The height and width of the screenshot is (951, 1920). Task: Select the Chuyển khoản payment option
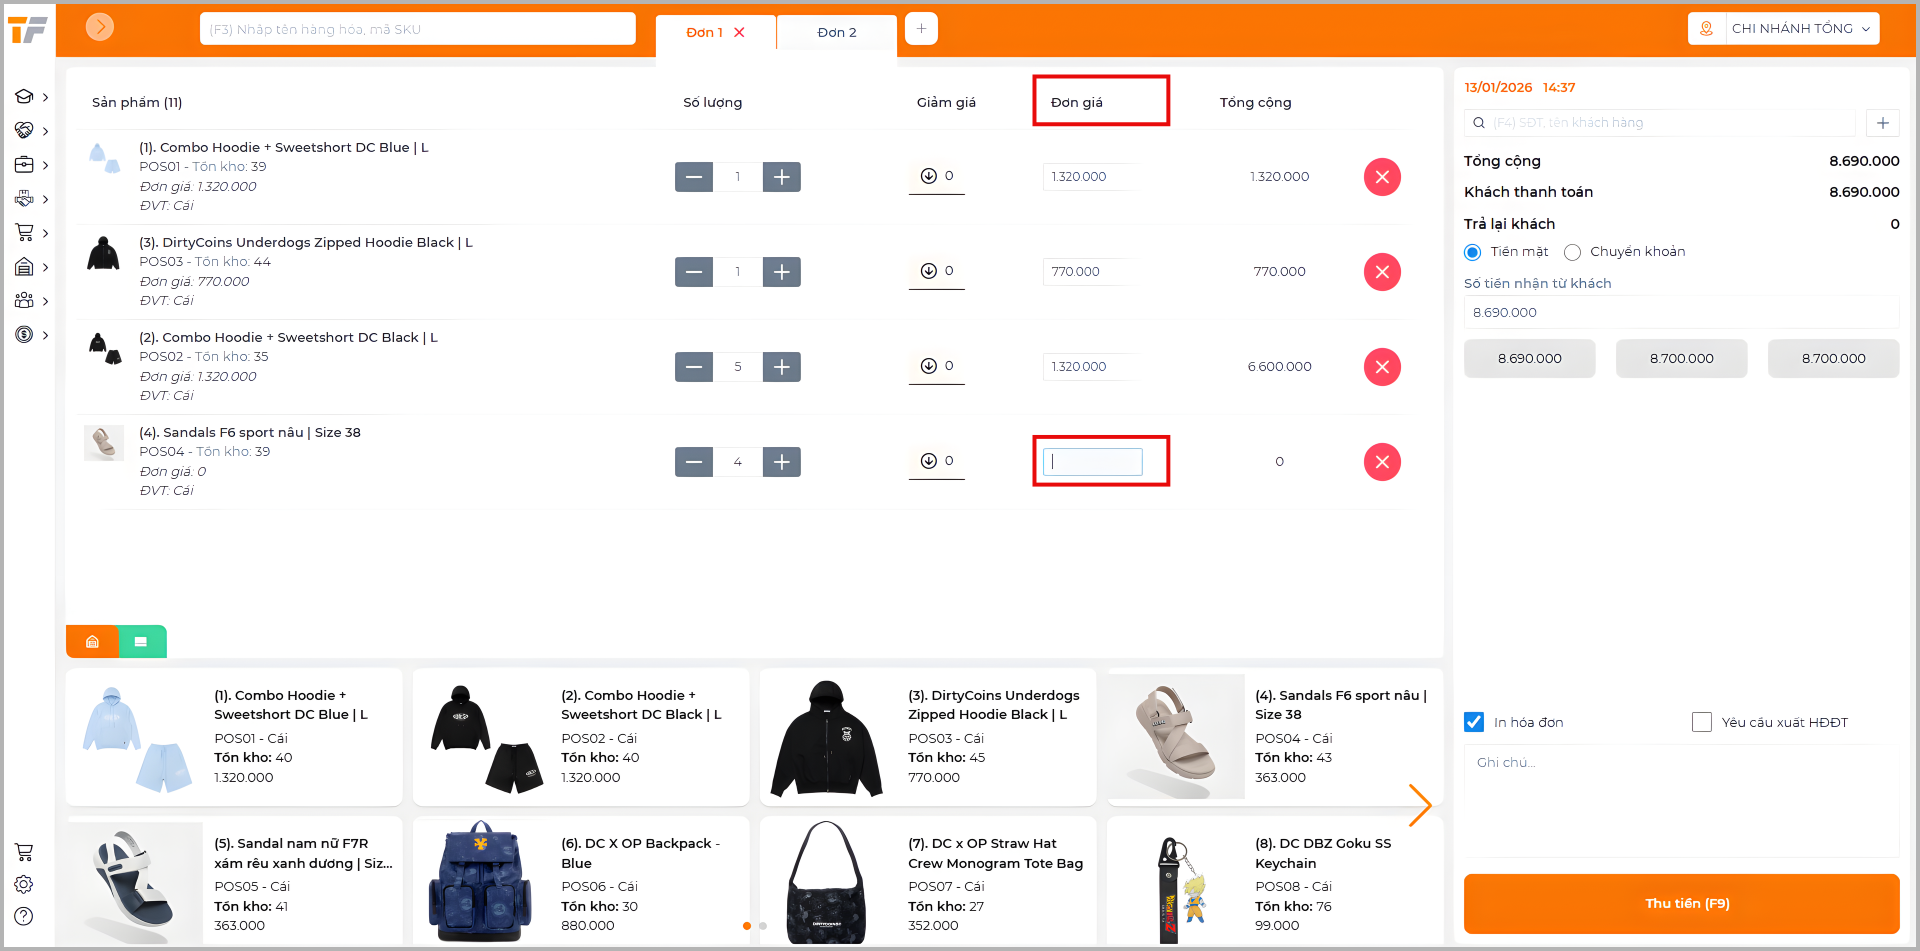pyautogui.click(x=1572, y=252)
